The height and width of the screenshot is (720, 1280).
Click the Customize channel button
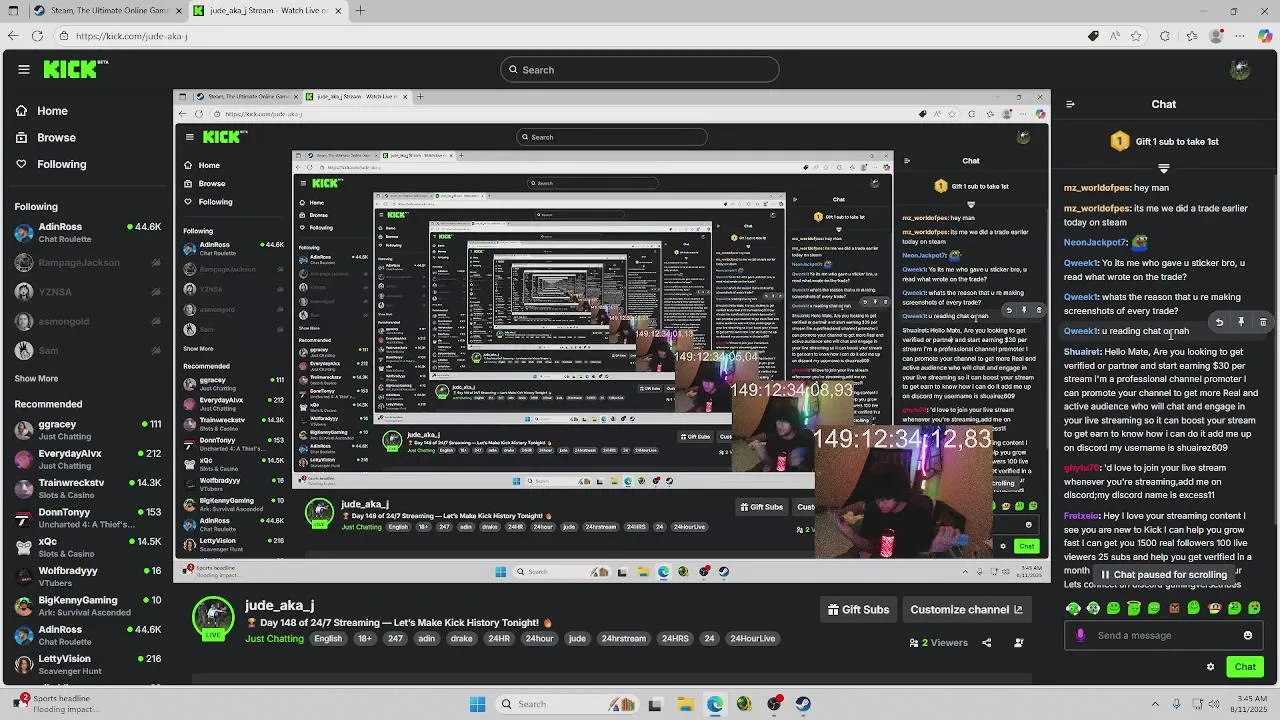(966, 610)
